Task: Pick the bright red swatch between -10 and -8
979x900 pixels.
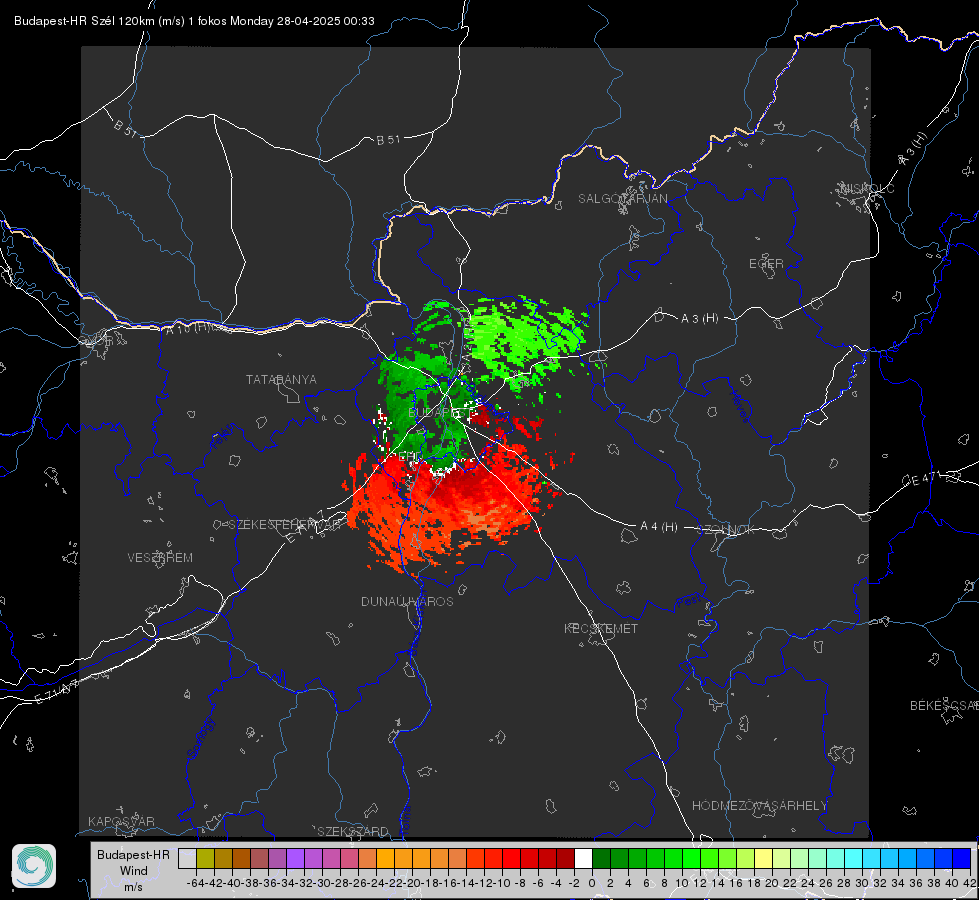Action: point(511,858)
